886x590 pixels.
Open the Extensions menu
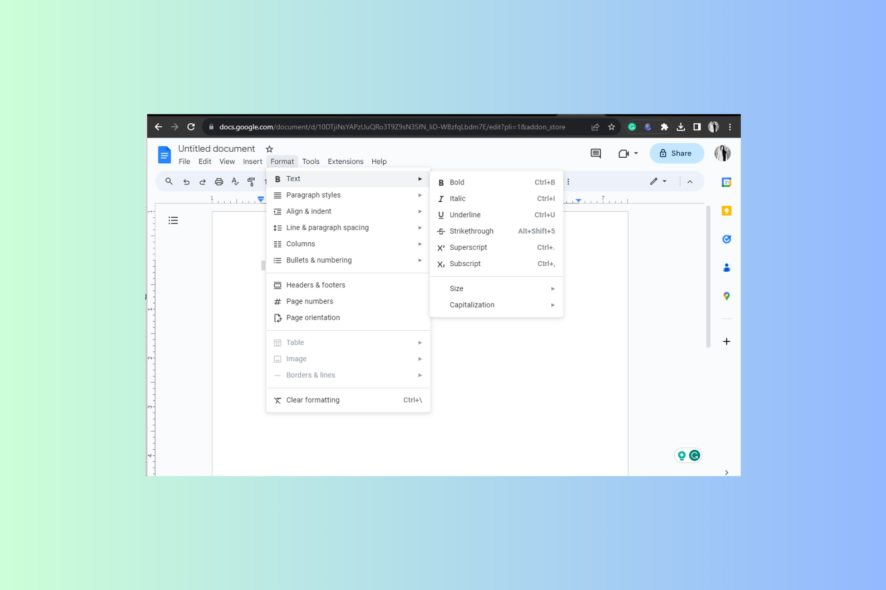344,161
